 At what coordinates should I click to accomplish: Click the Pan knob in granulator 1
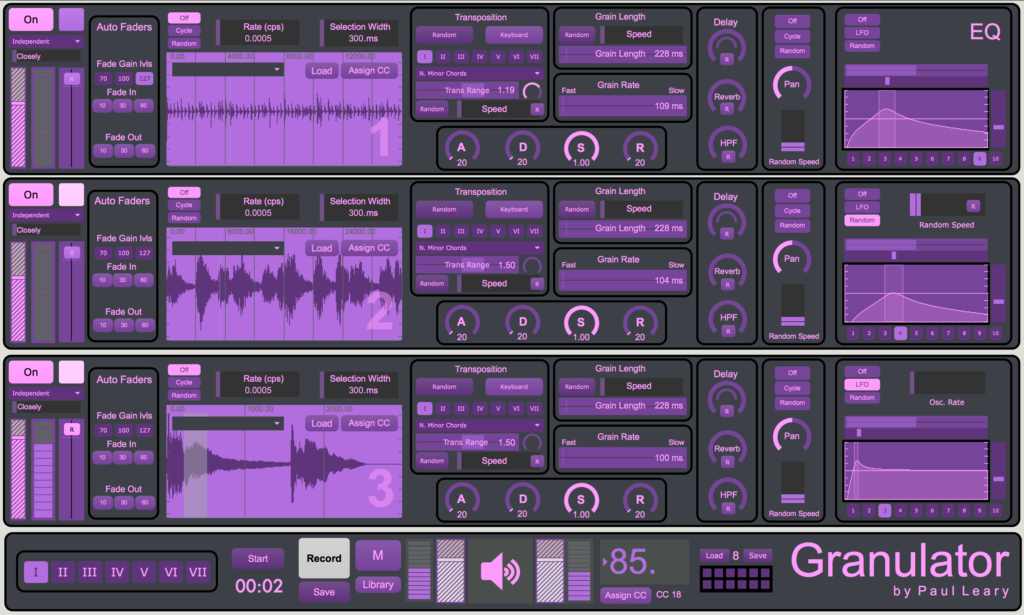point(792,85)
